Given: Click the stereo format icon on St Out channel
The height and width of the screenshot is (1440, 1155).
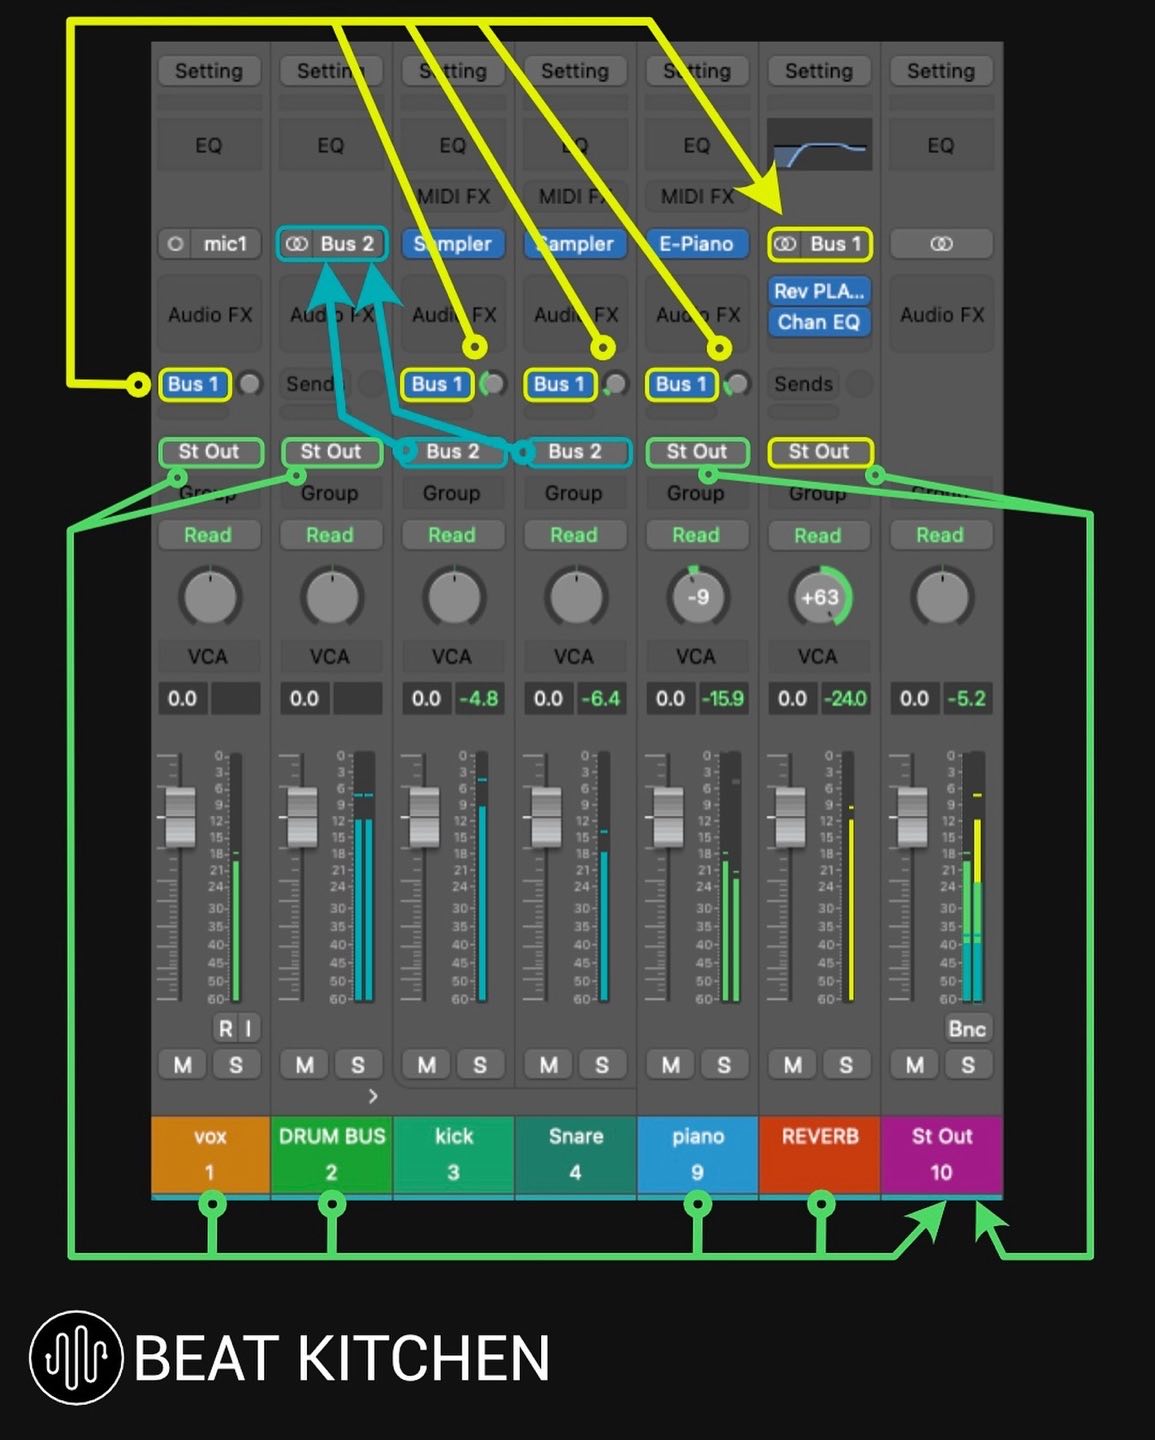Looking at the screenshot, I should pyautogui.click(x=940, y=243).
